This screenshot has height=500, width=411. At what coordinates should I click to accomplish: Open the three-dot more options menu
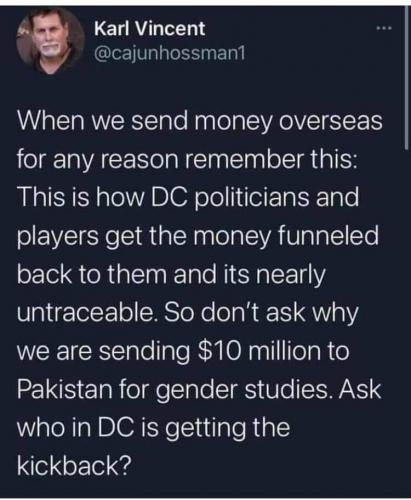click(382, 29)
